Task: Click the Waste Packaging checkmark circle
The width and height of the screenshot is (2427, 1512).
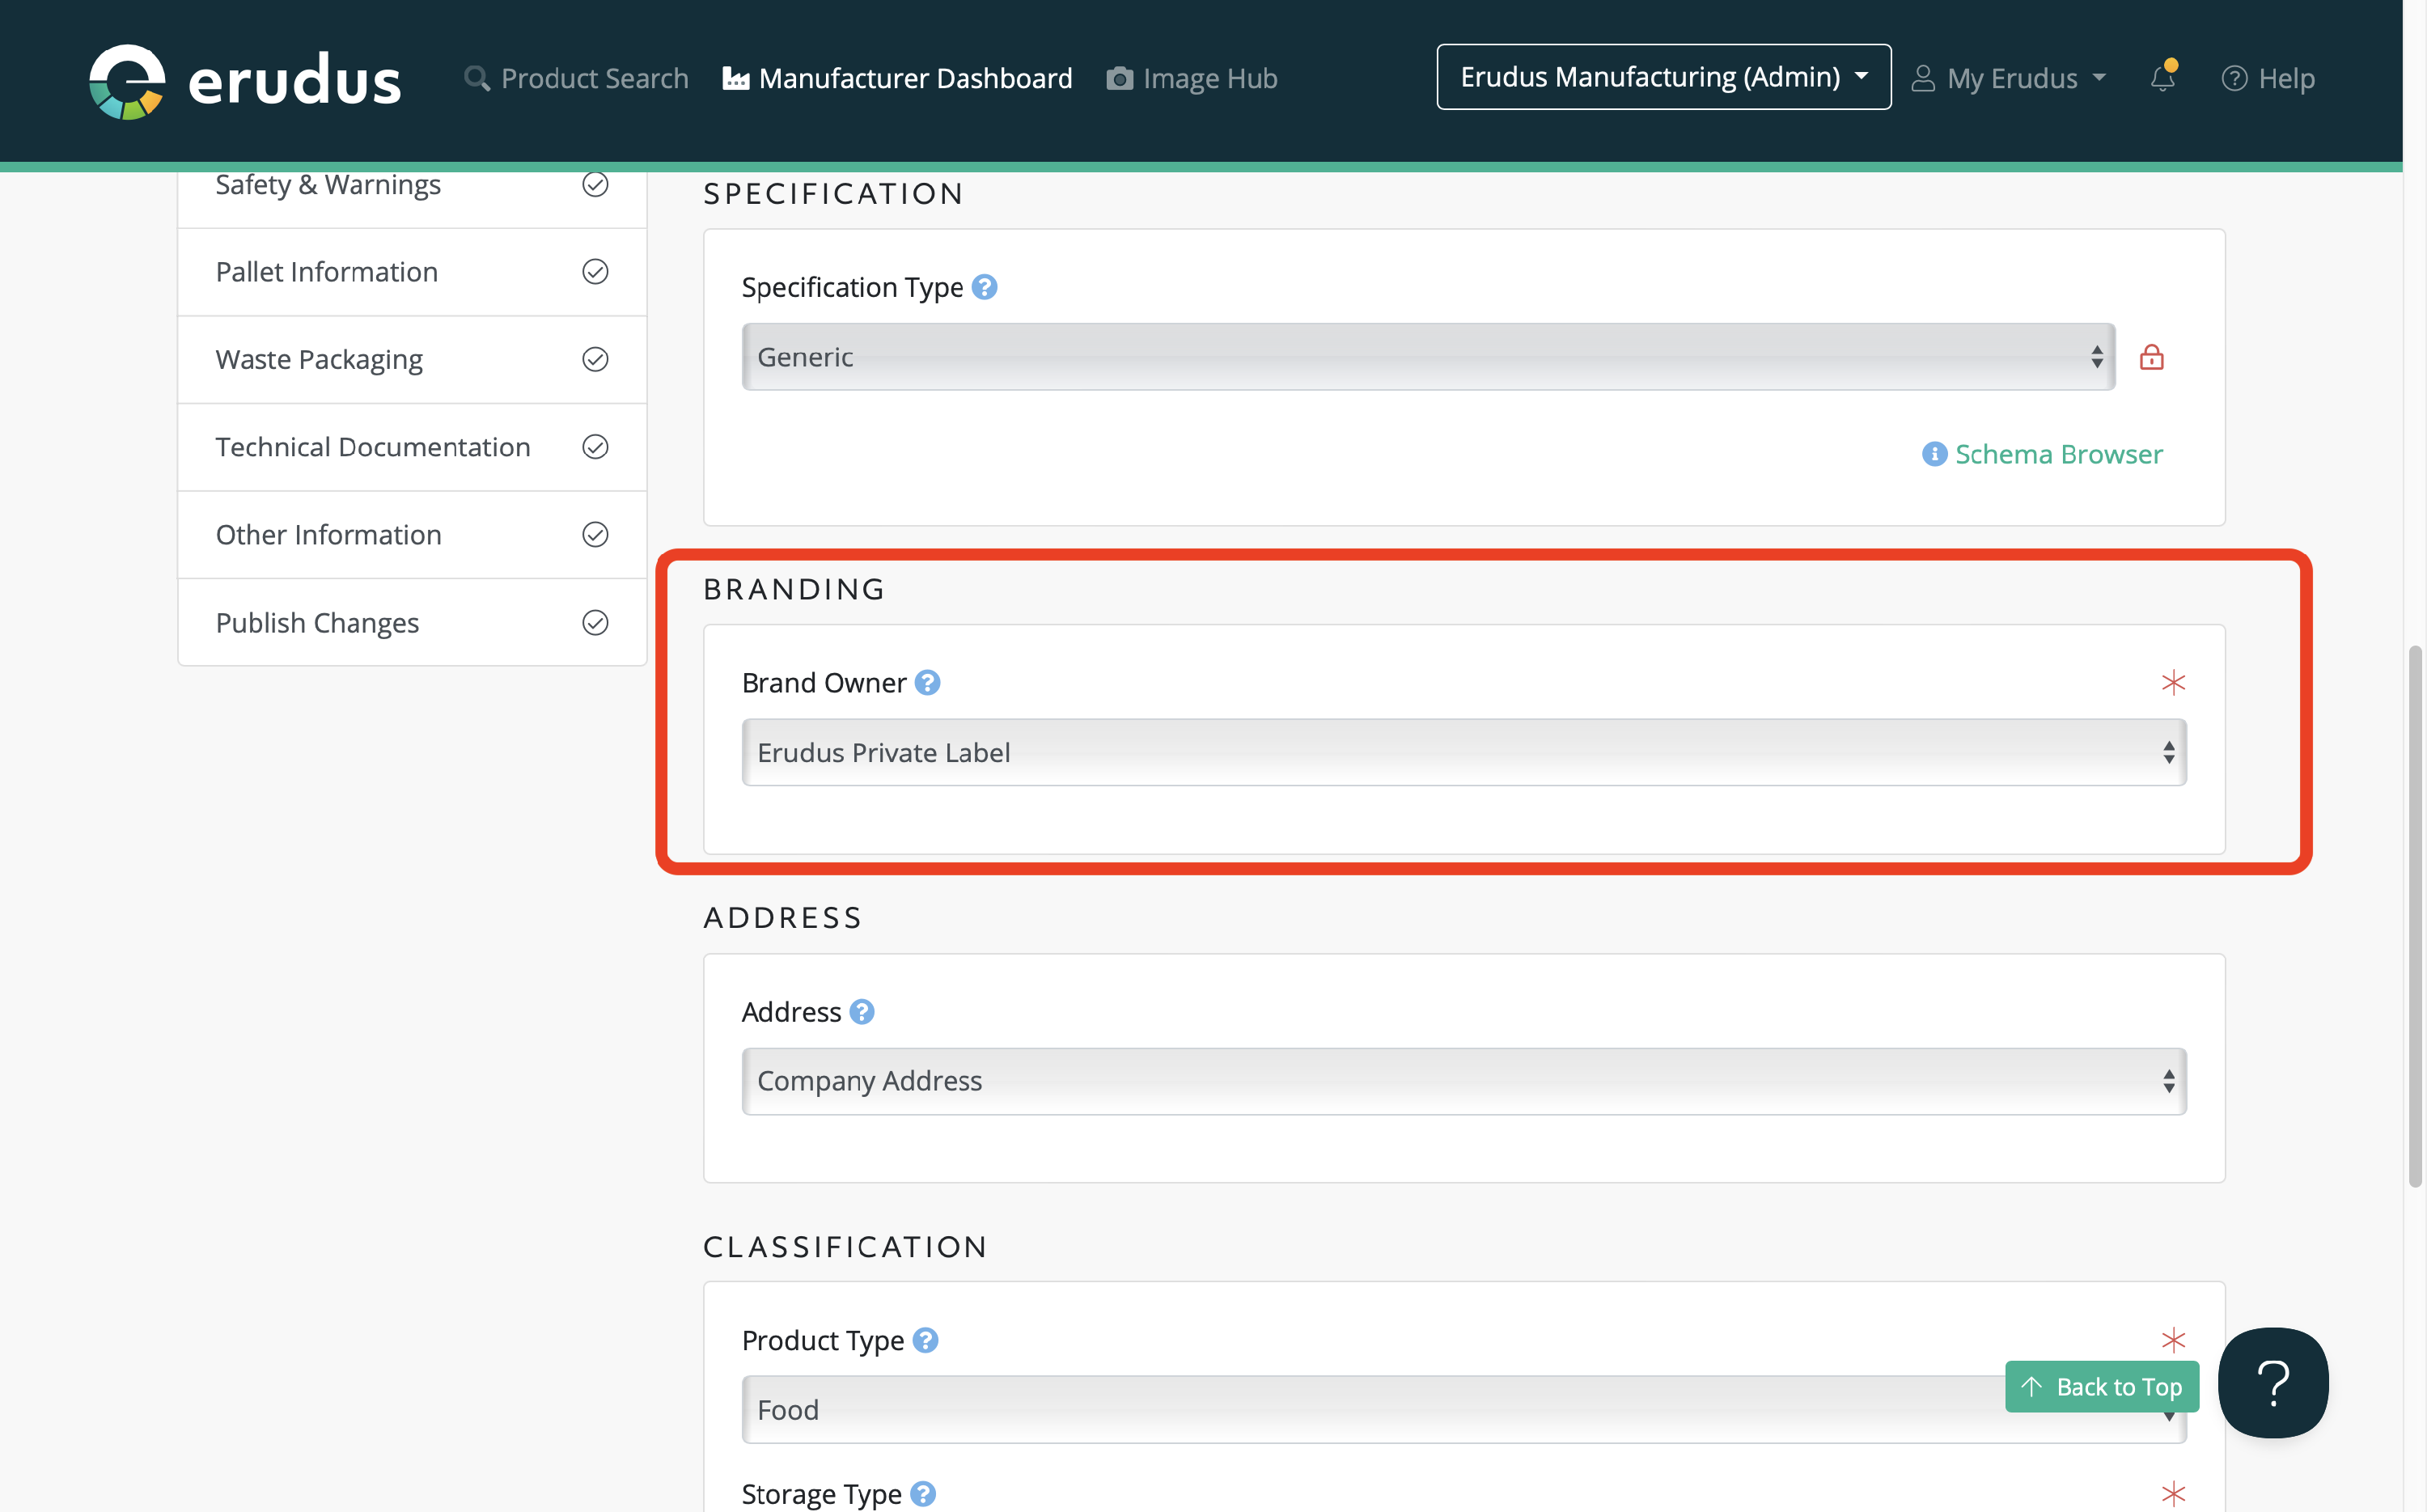Action: (x=595, y=359)
